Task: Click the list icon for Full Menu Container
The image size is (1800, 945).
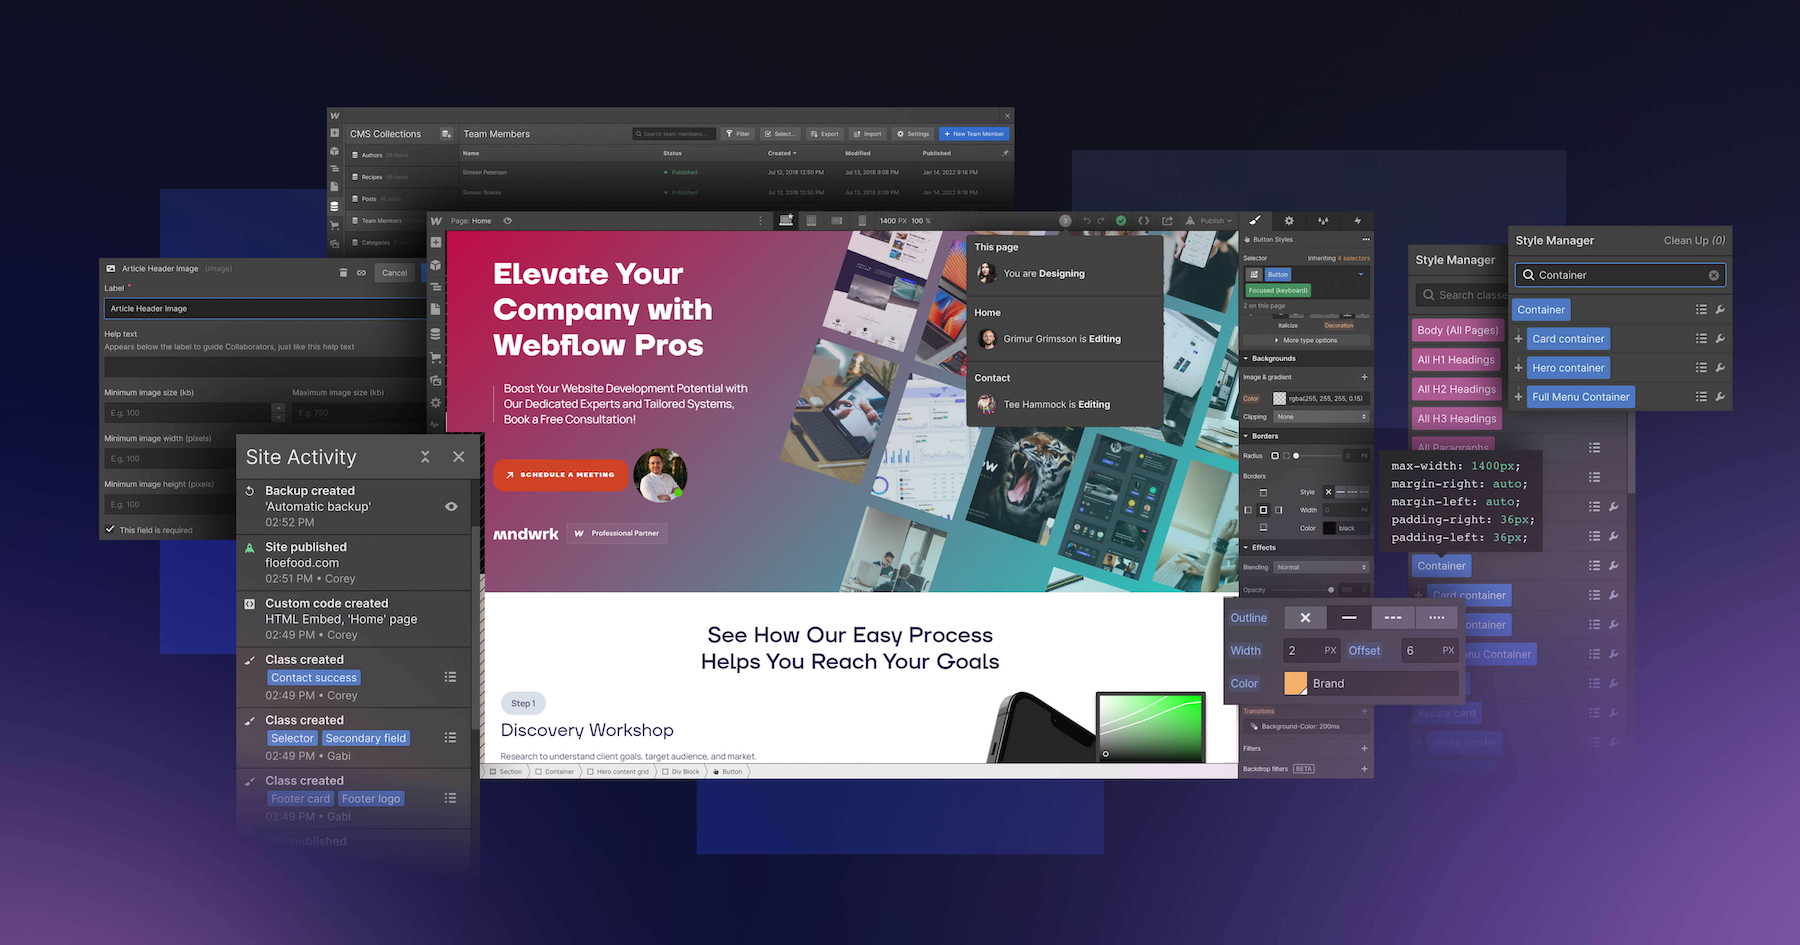Action: coord(1701,397)
